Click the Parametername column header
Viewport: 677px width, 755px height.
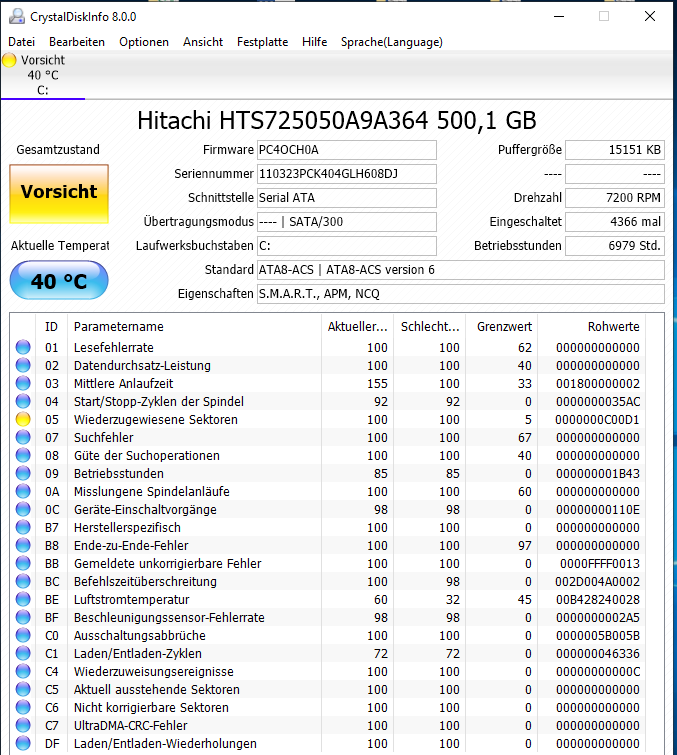pyautogui.click(x=195, y=326)
